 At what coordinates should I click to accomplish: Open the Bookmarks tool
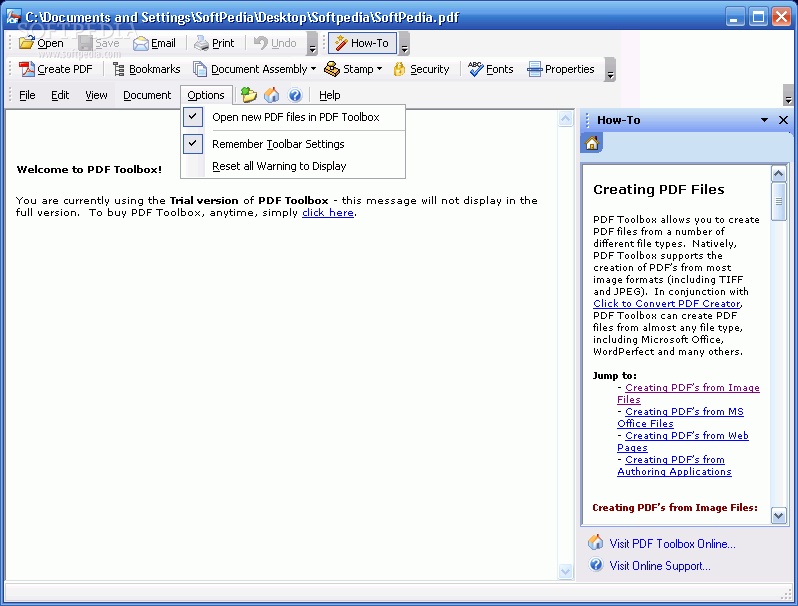[147, 69]
